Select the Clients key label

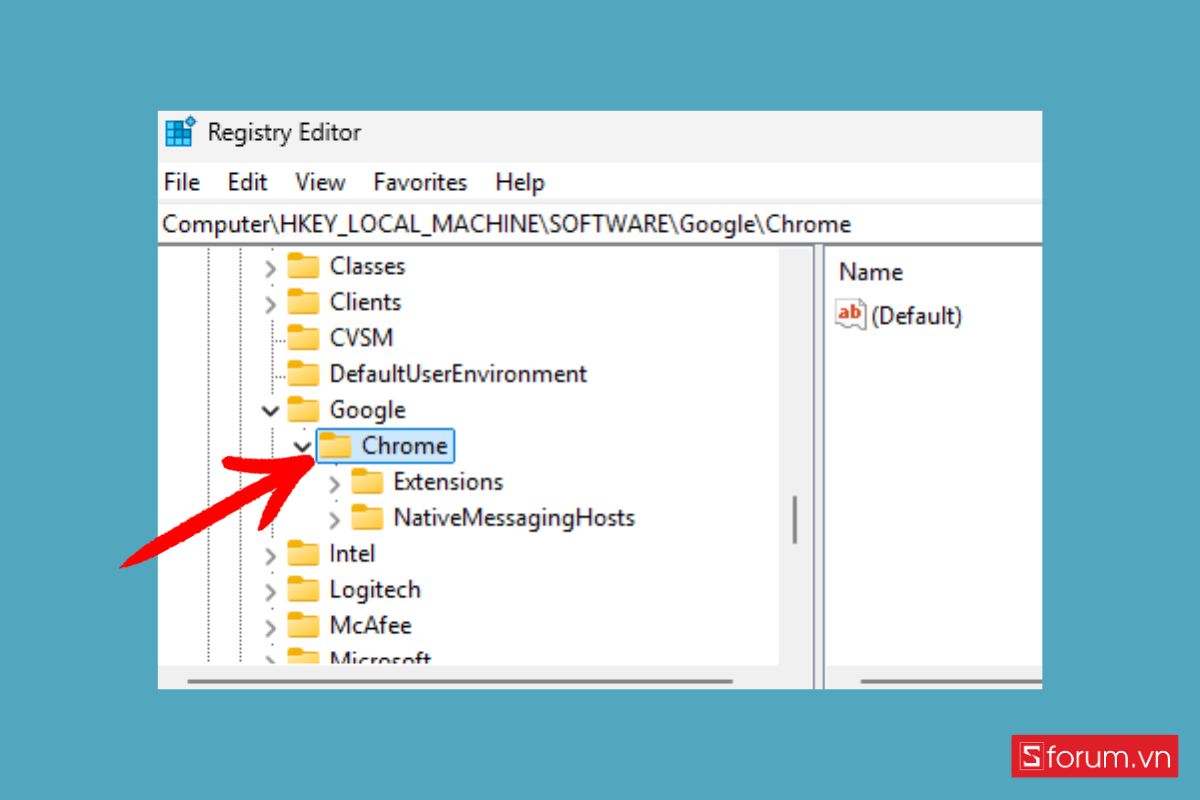pyautogui.click(x=365, y=302)
